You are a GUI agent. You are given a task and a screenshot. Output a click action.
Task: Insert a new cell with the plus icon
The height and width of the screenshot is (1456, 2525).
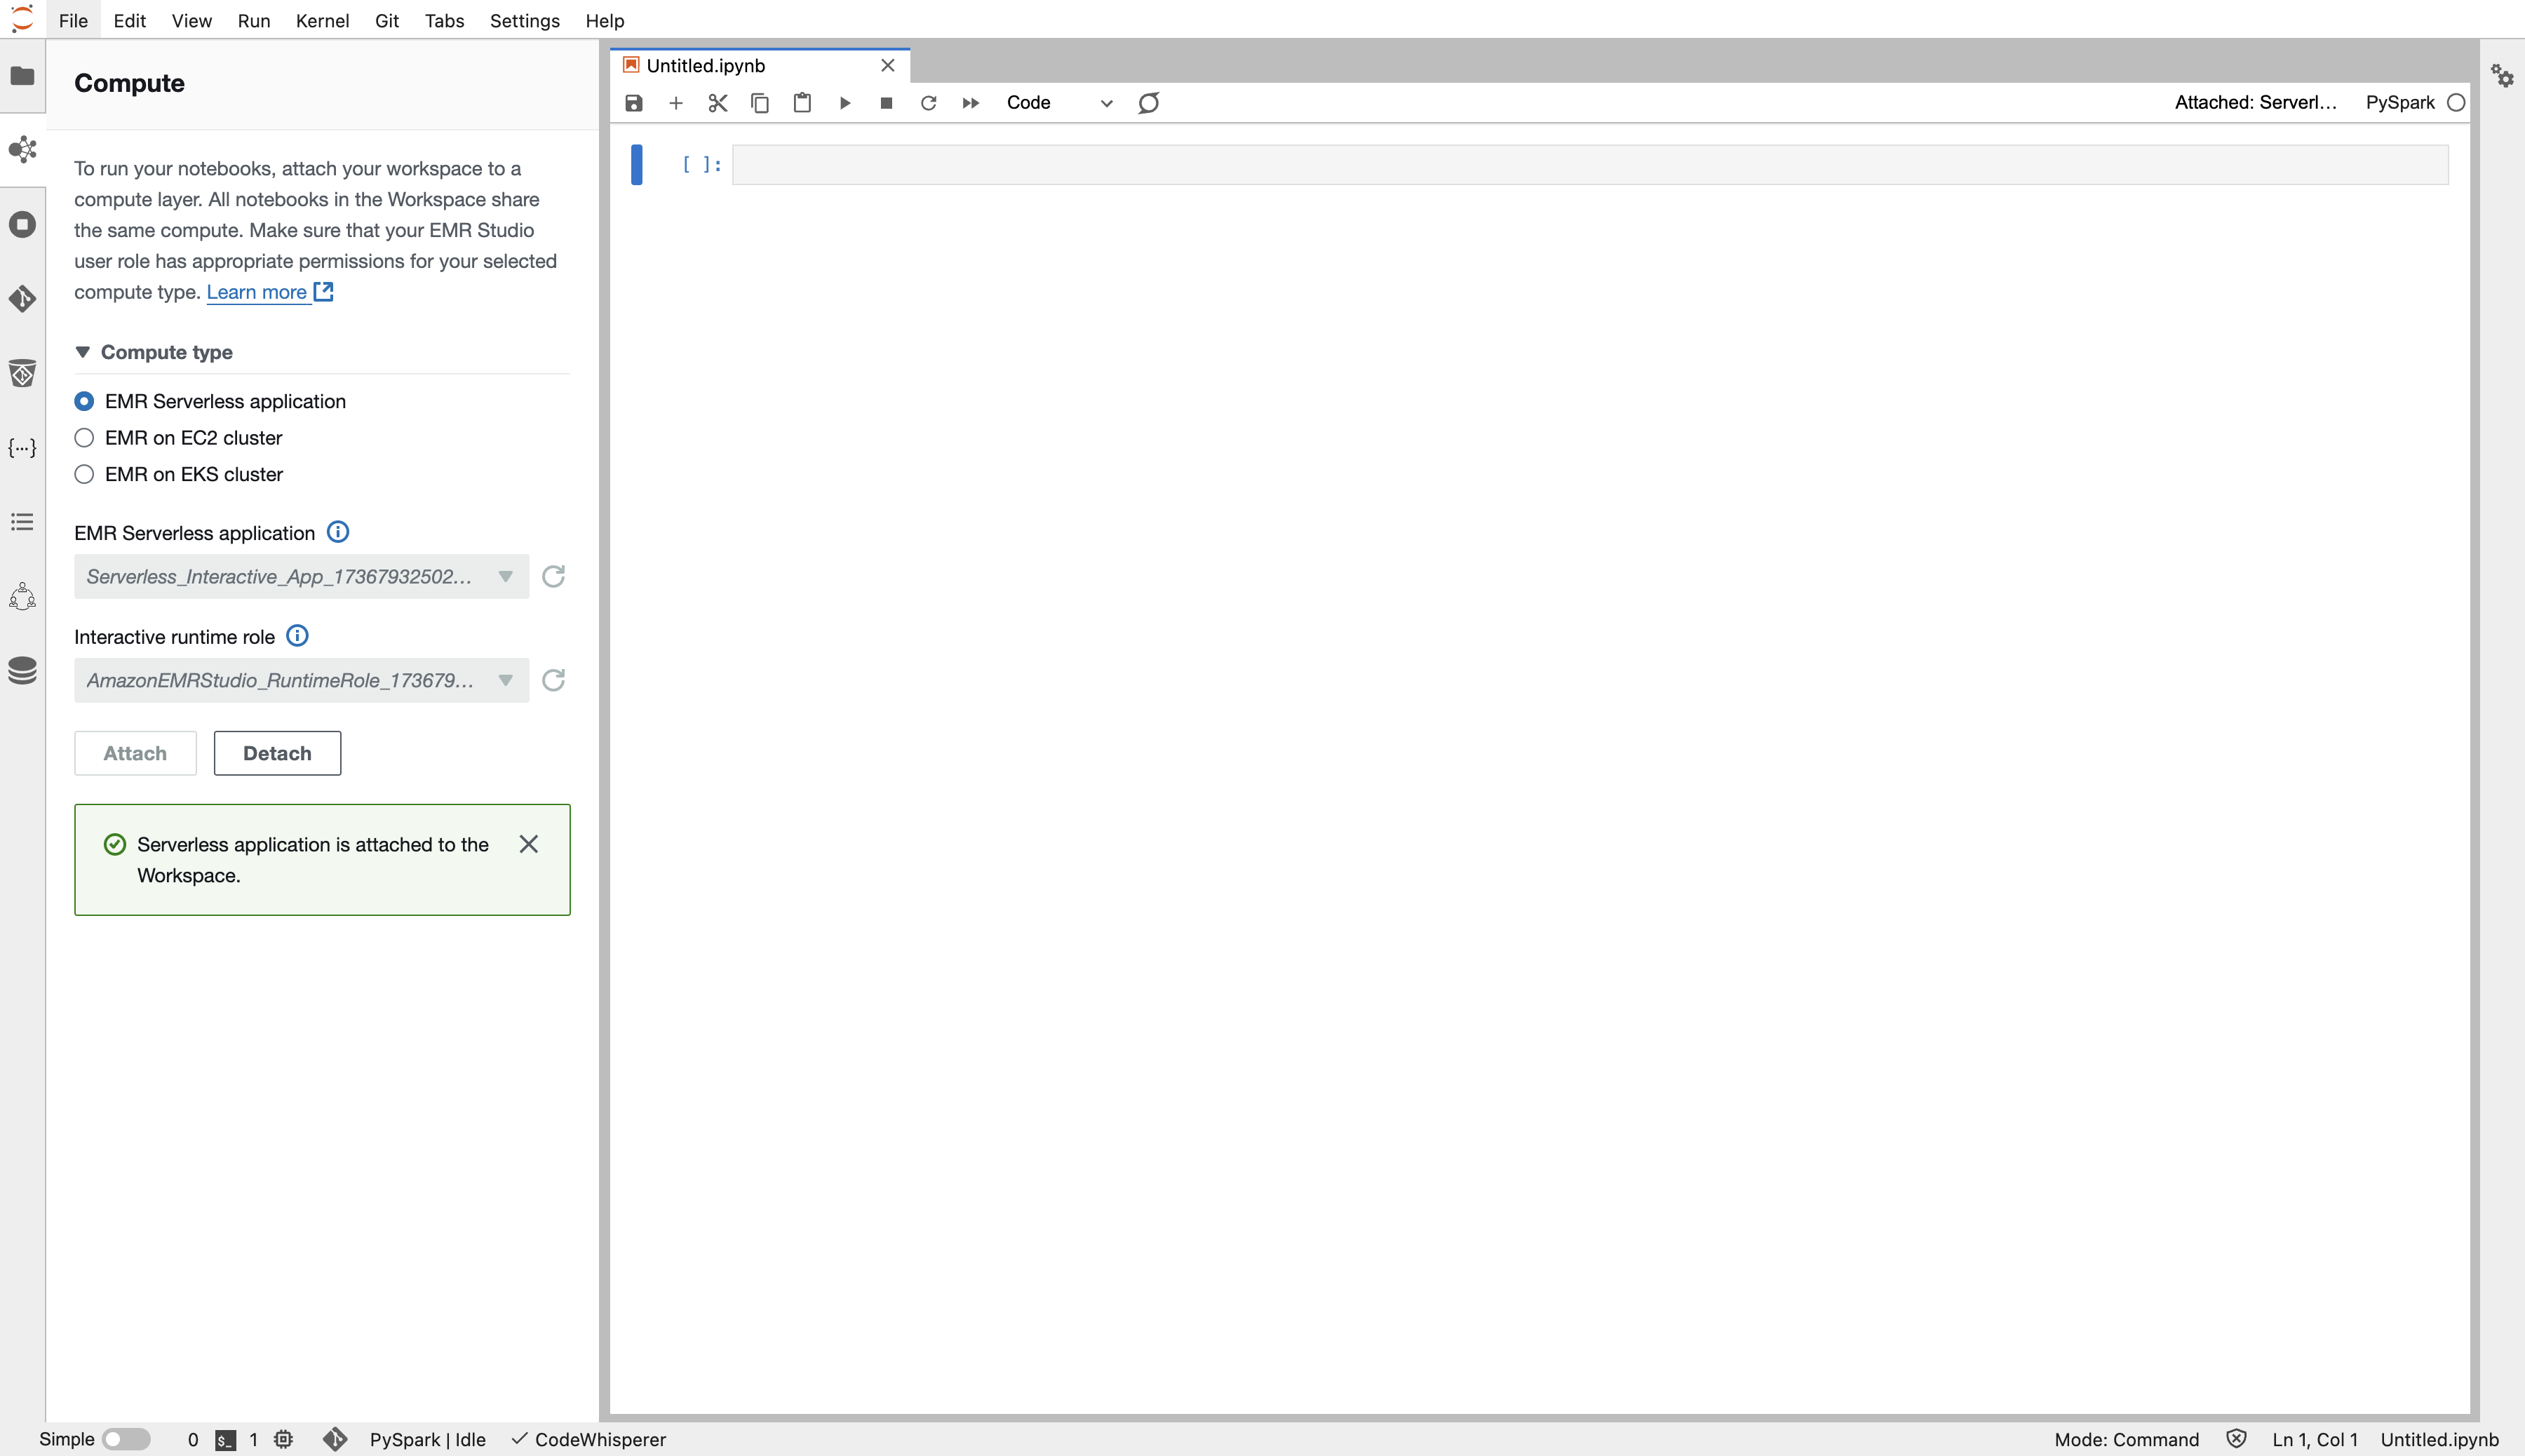[x=676, y=103]
